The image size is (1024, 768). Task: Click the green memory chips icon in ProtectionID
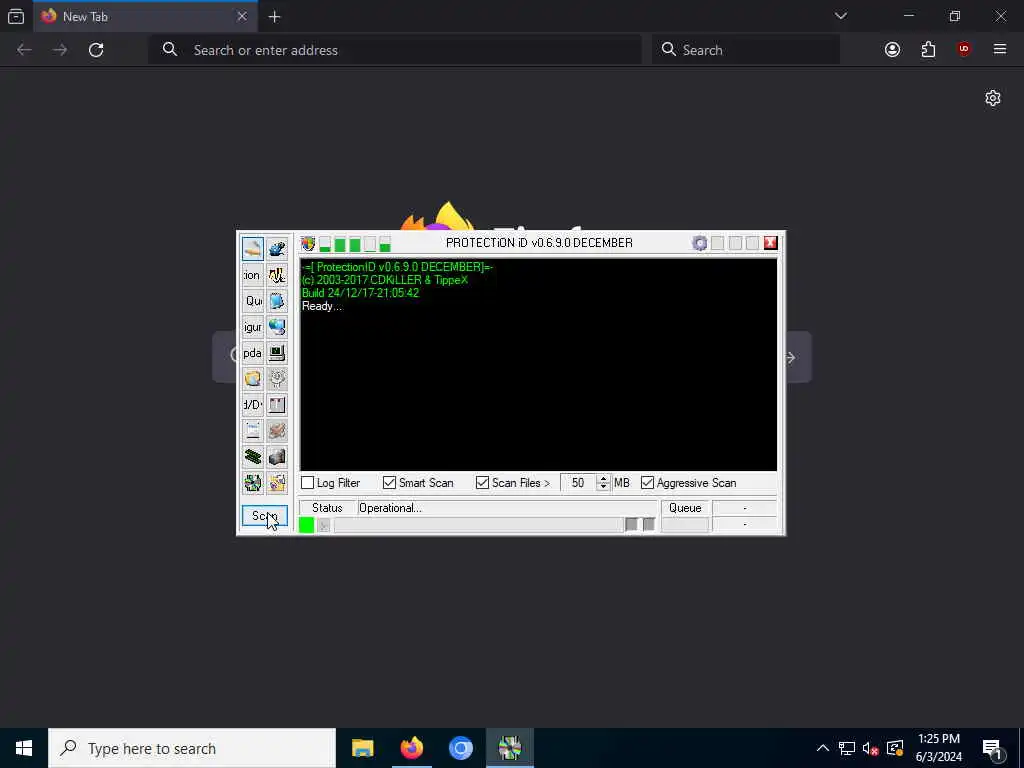tap(253, 457)
